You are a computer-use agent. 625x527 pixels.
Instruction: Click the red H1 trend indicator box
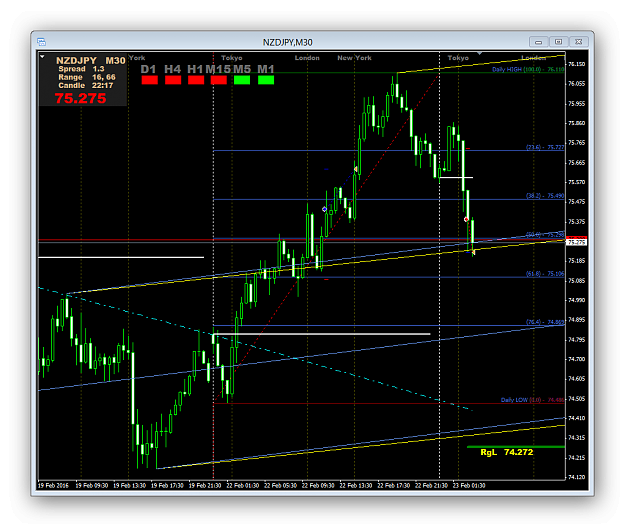tap(196, 80)
